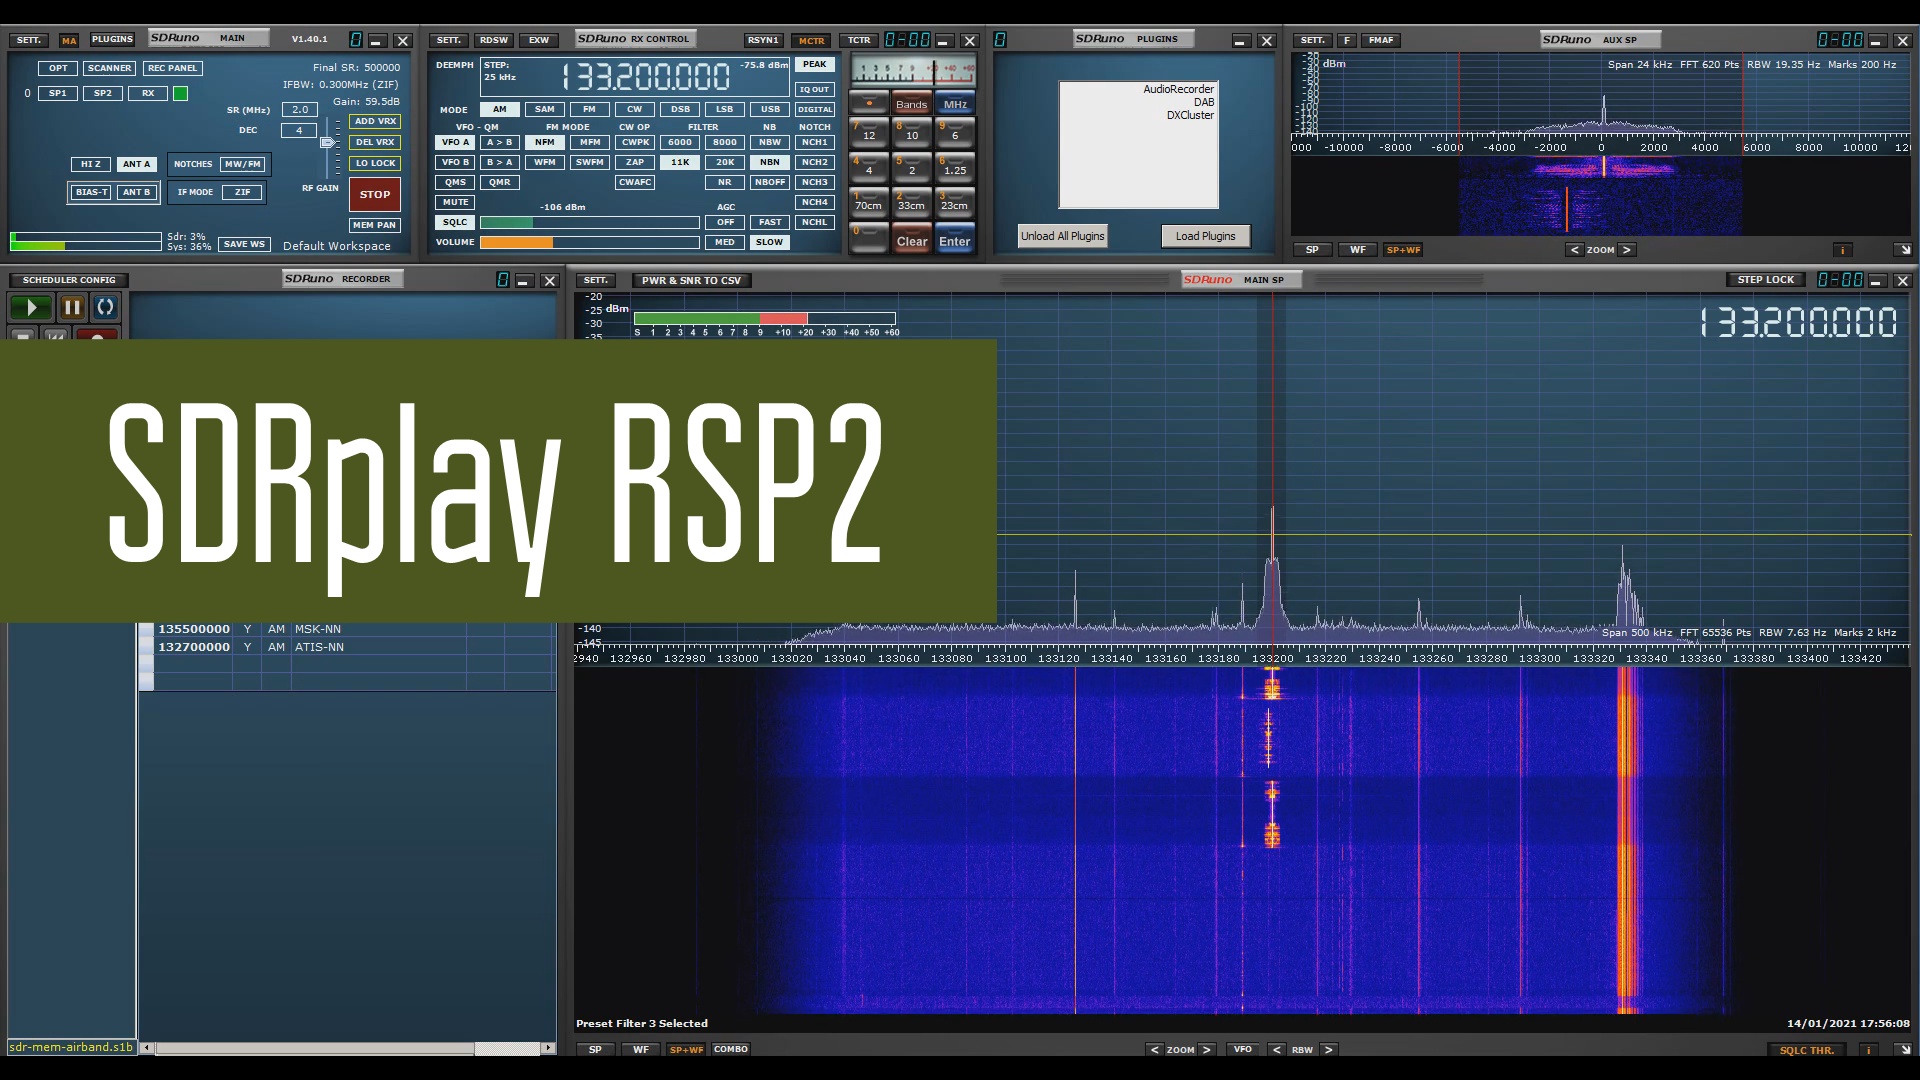Click the green RX indicator square
Screen dimensions: 1920x1080
point(180,93)
